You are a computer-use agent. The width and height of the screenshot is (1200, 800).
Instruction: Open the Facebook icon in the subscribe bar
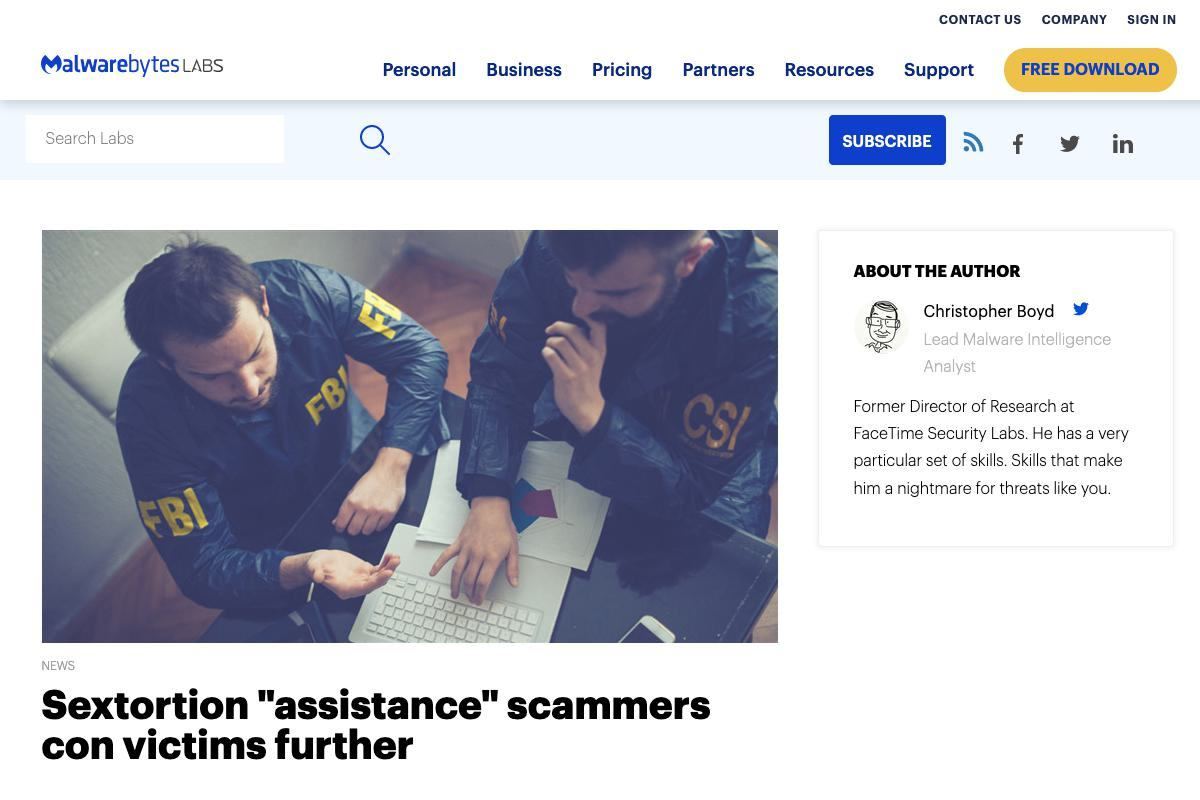[x=1018, y=144]
